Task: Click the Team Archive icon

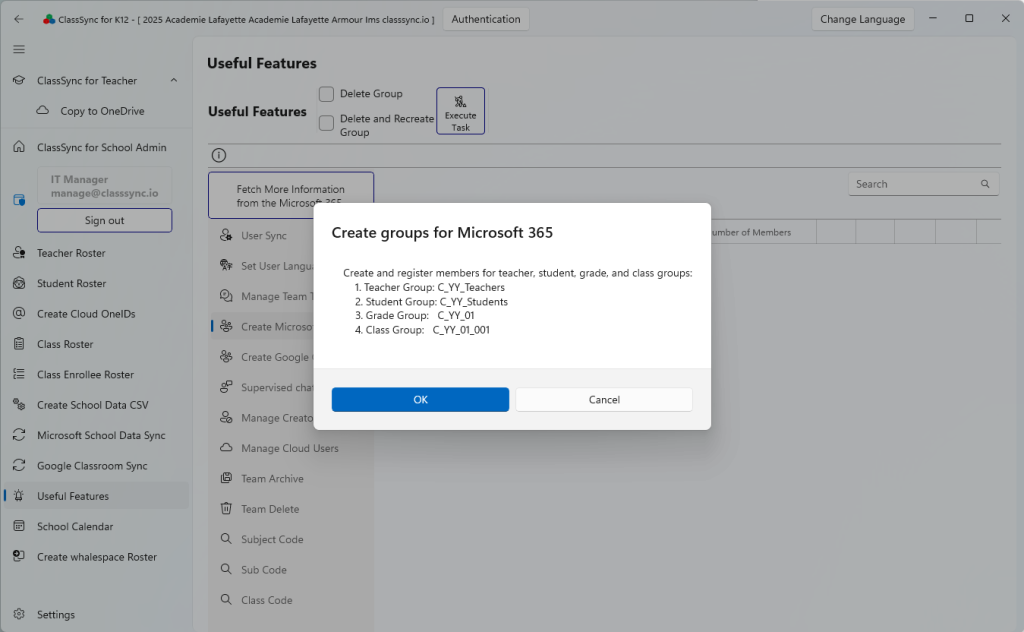Action: pos(226,478)
